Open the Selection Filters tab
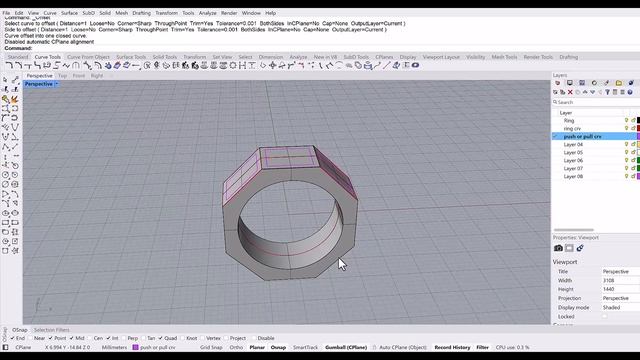Screen dimensions: 640x360 (51, 330)
